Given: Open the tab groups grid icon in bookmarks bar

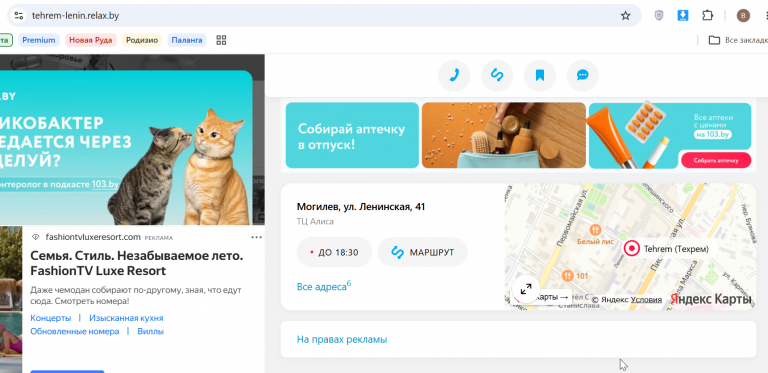Looking at the screenshot, I should point(221,40).
